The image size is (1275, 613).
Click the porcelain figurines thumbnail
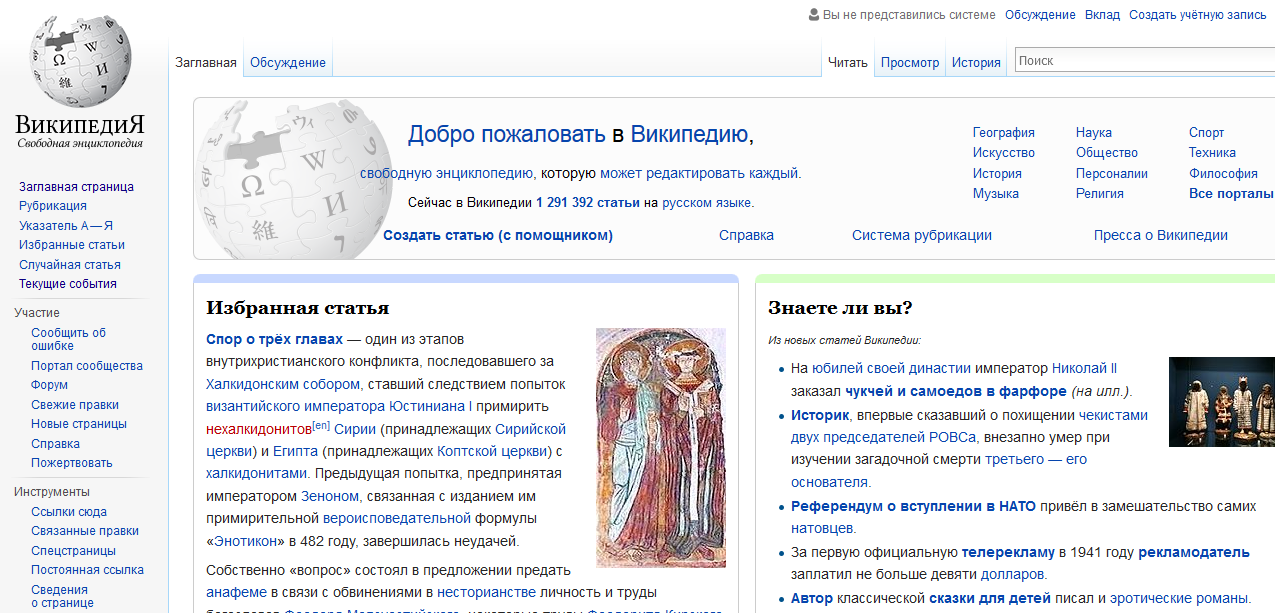[1222, 402]
